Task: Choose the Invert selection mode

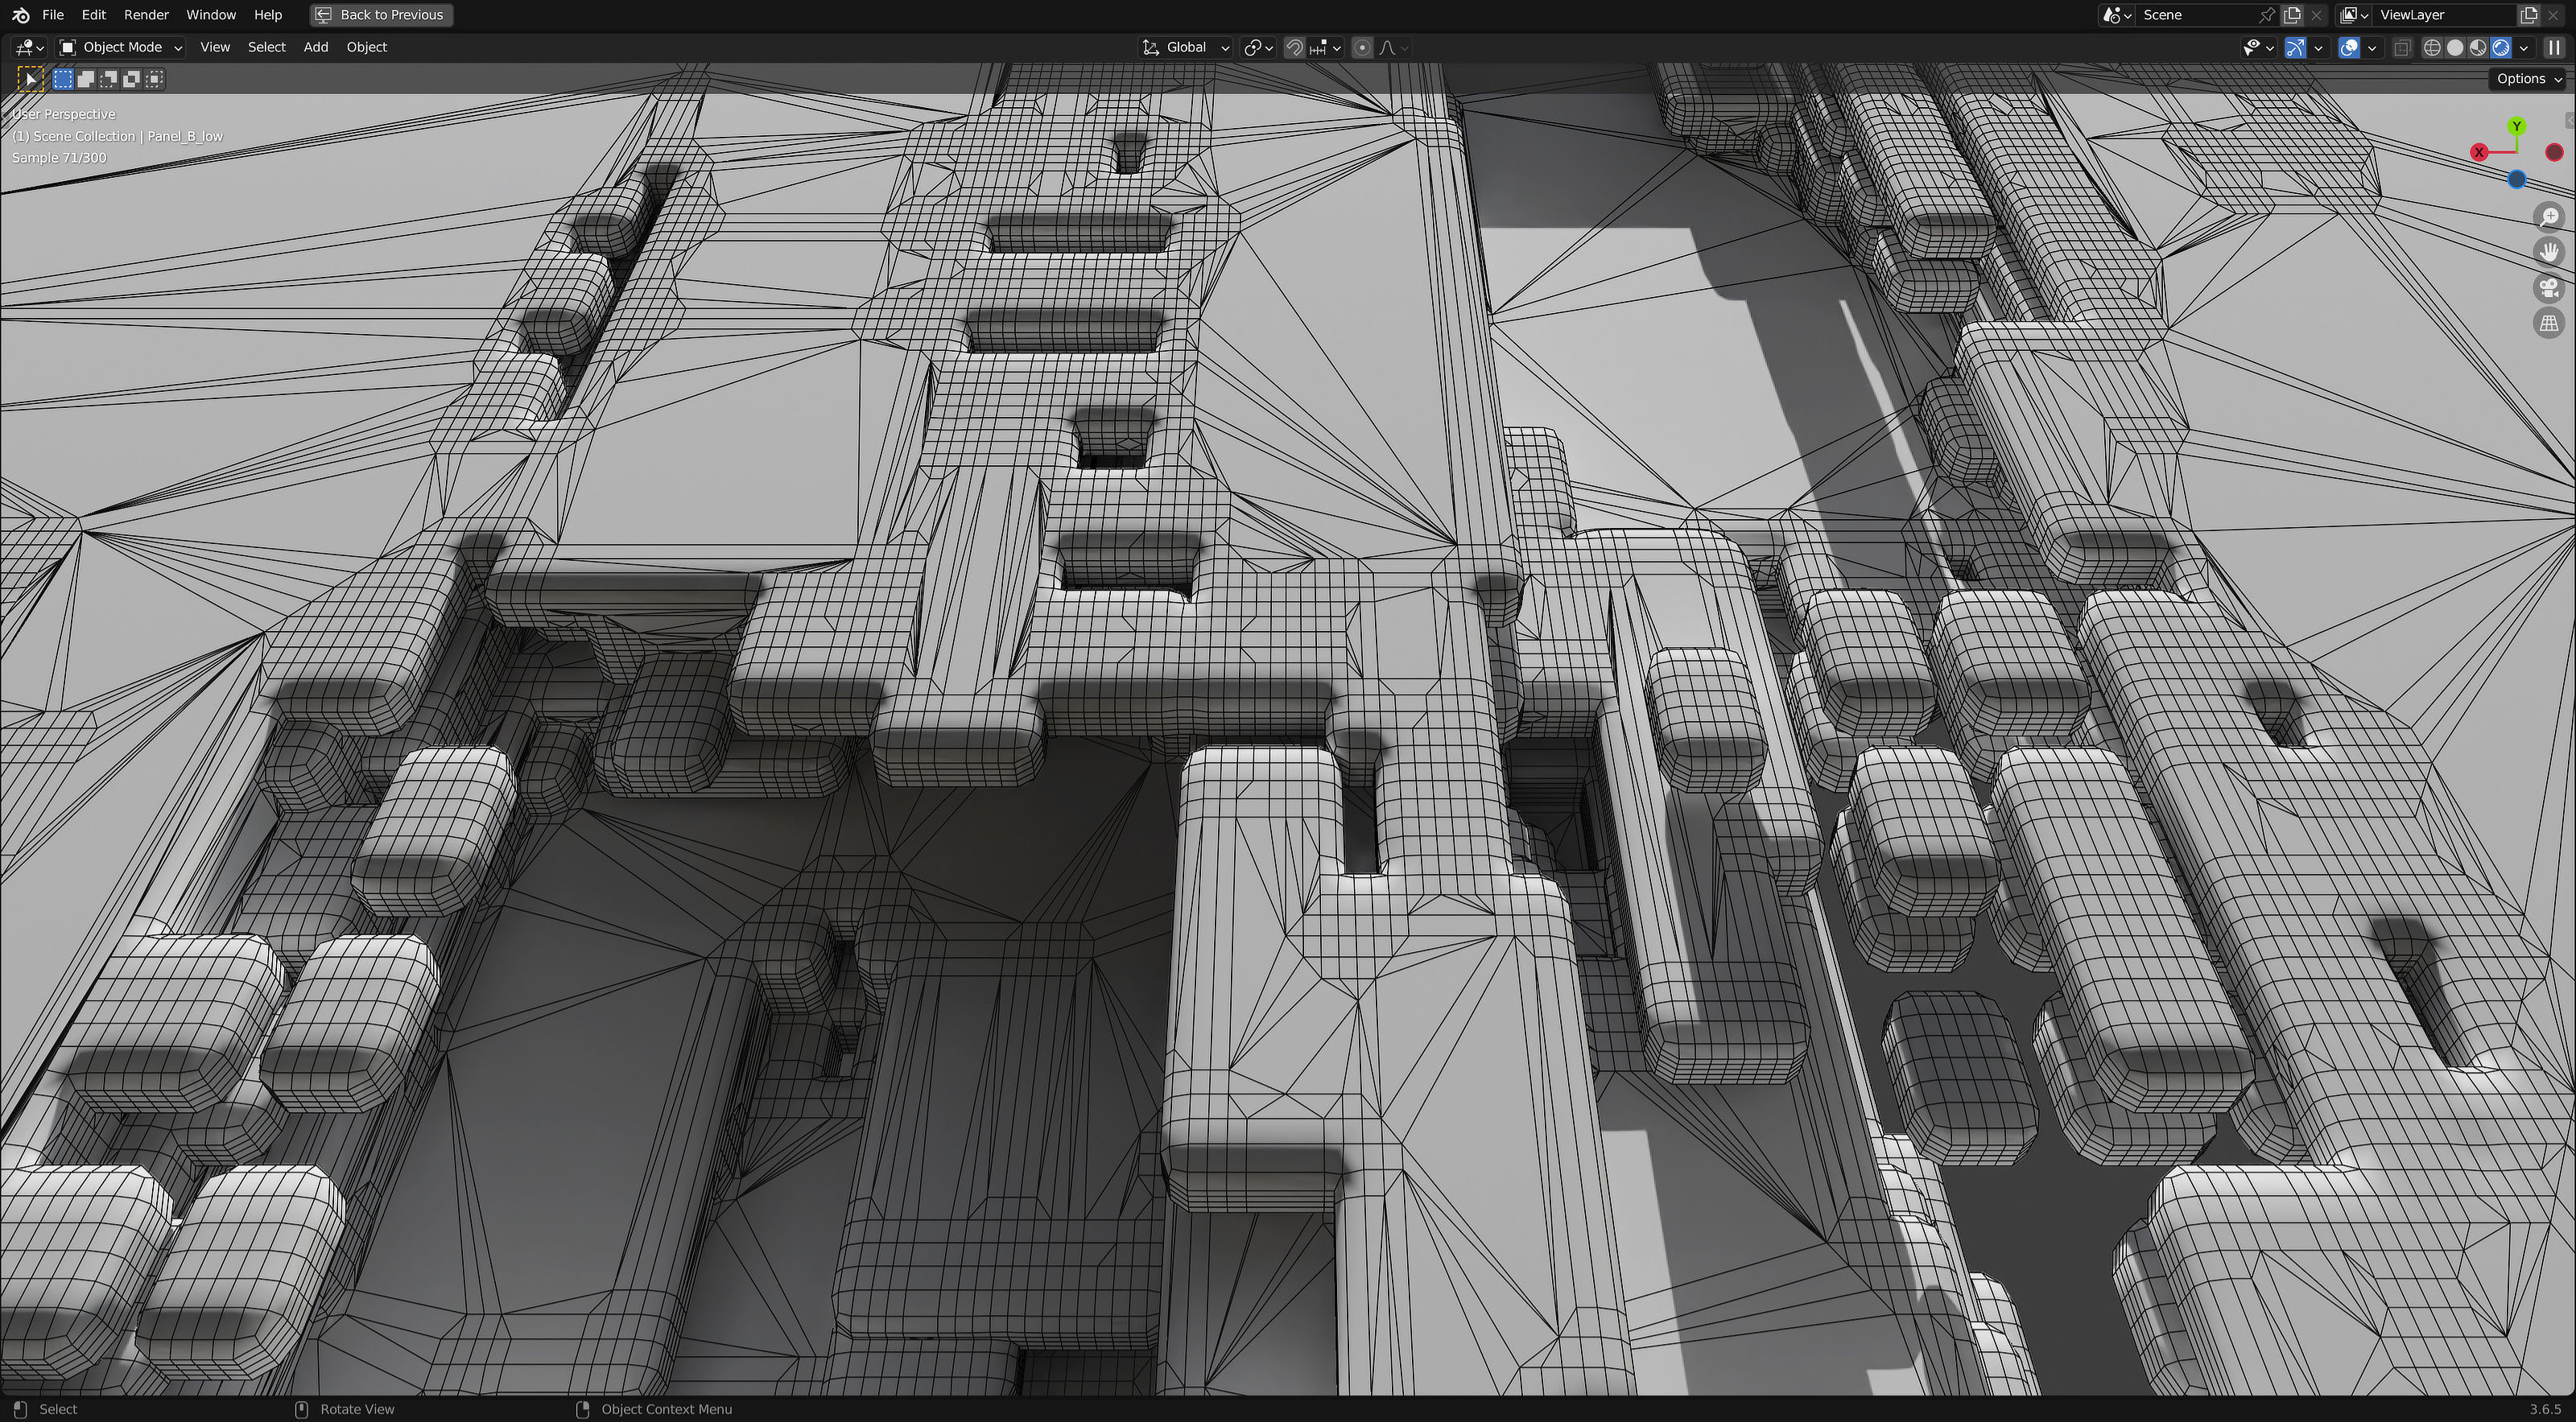Action: (x=132, y=79)
